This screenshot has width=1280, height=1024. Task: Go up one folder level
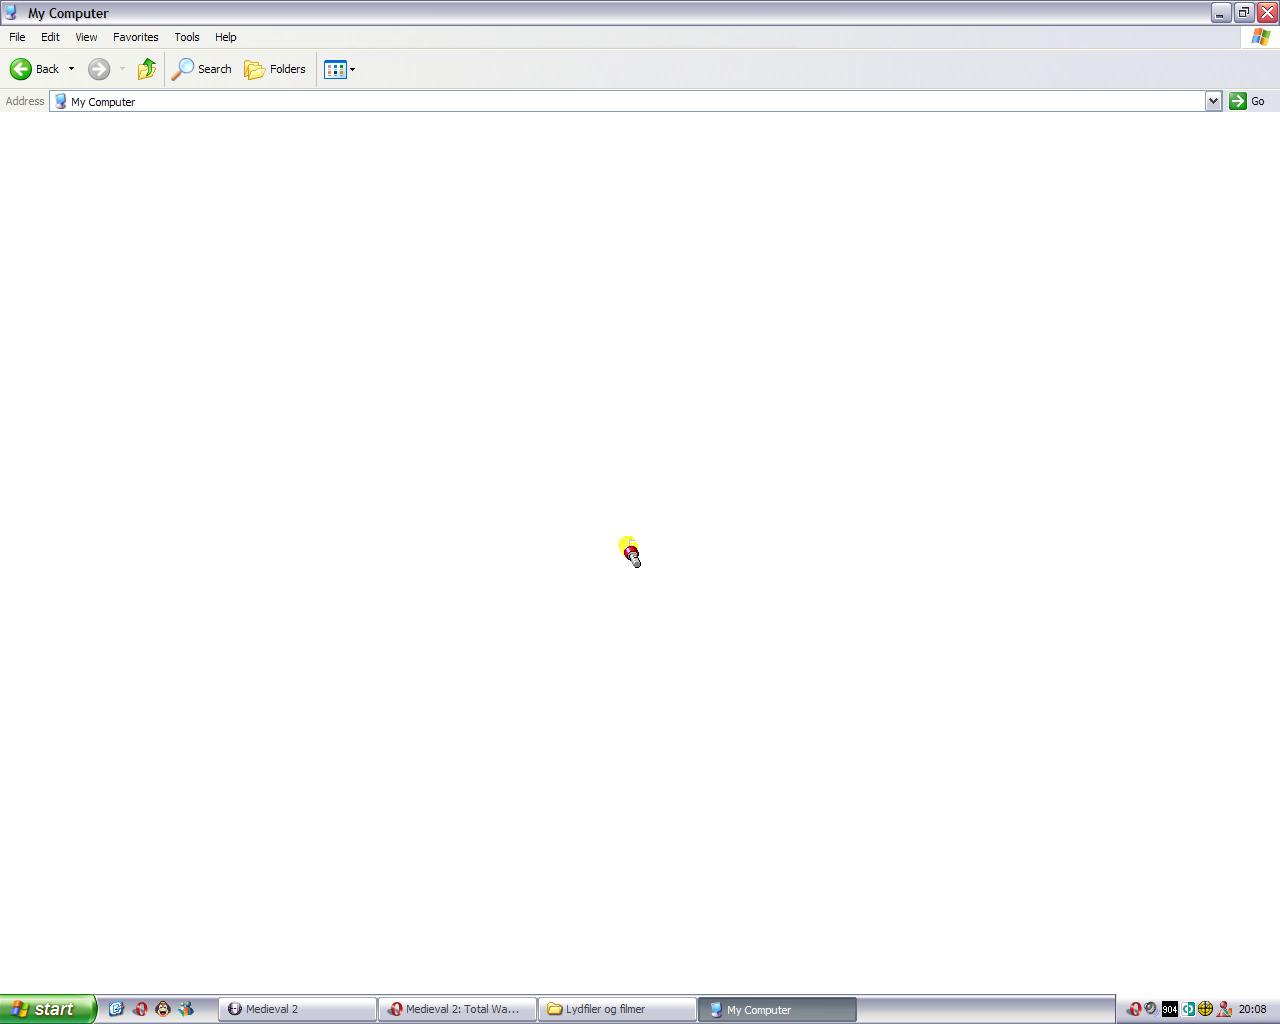147,69
